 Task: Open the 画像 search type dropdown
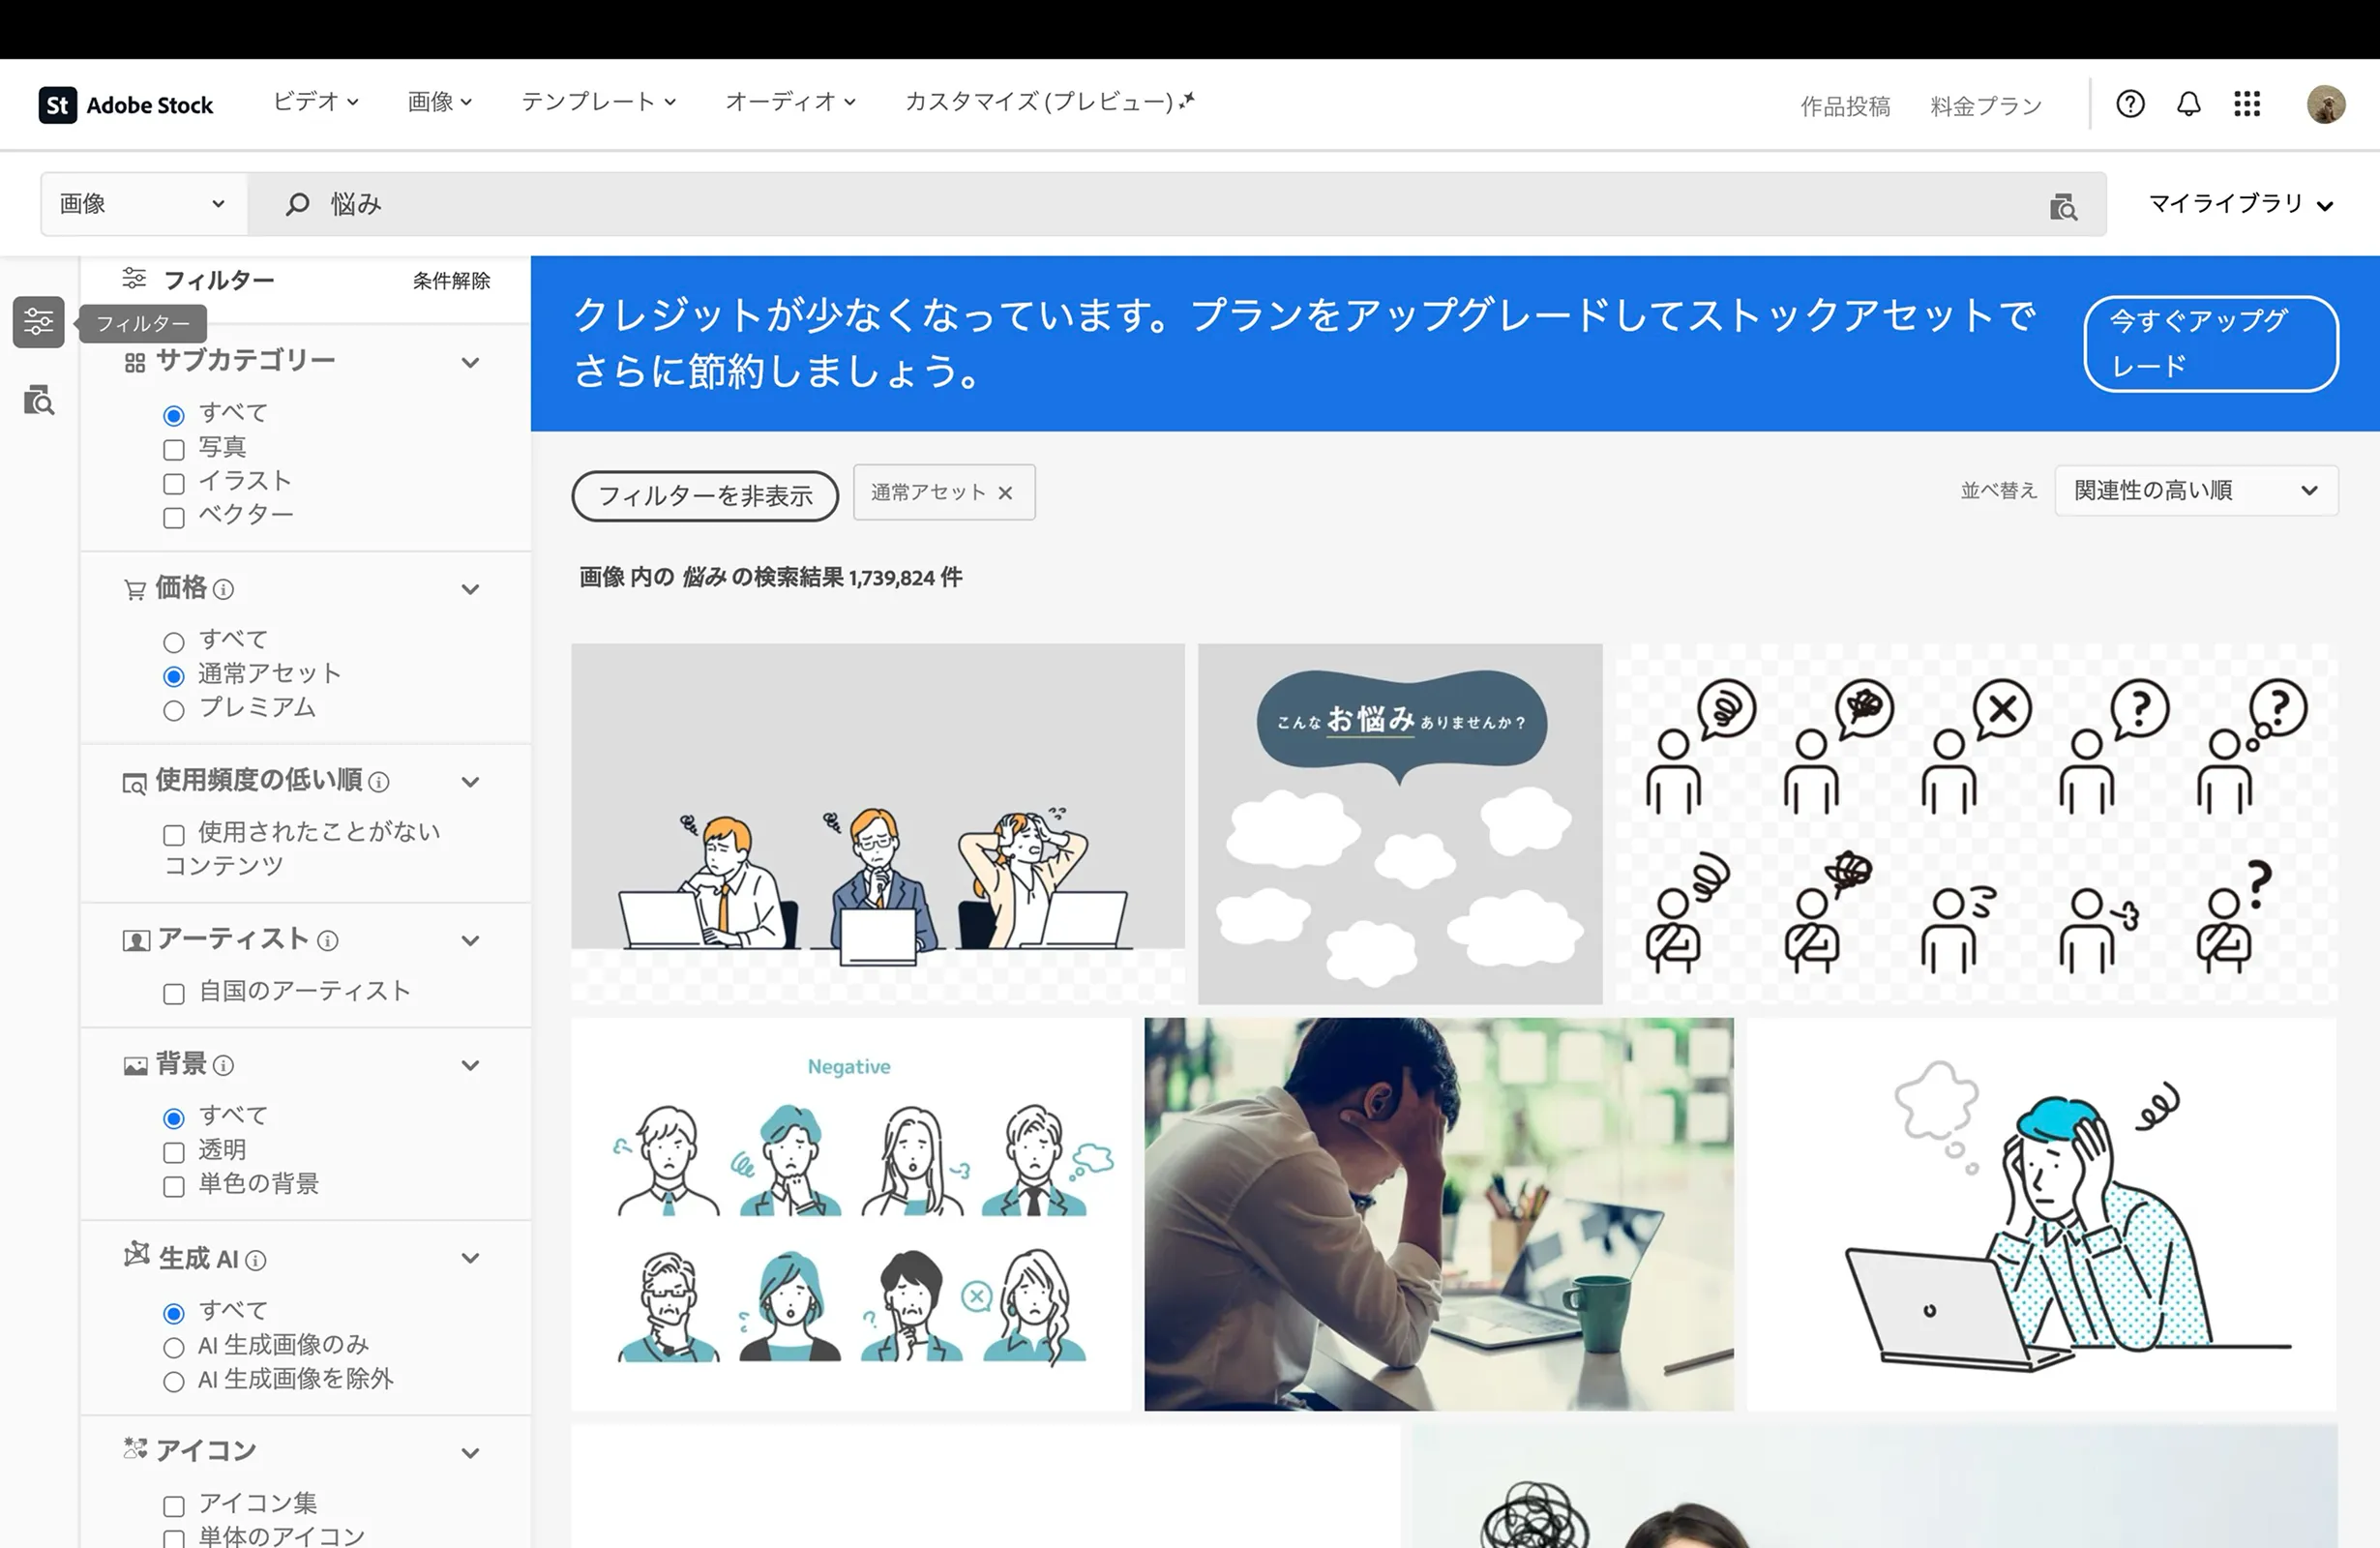[x=142, y=204]
